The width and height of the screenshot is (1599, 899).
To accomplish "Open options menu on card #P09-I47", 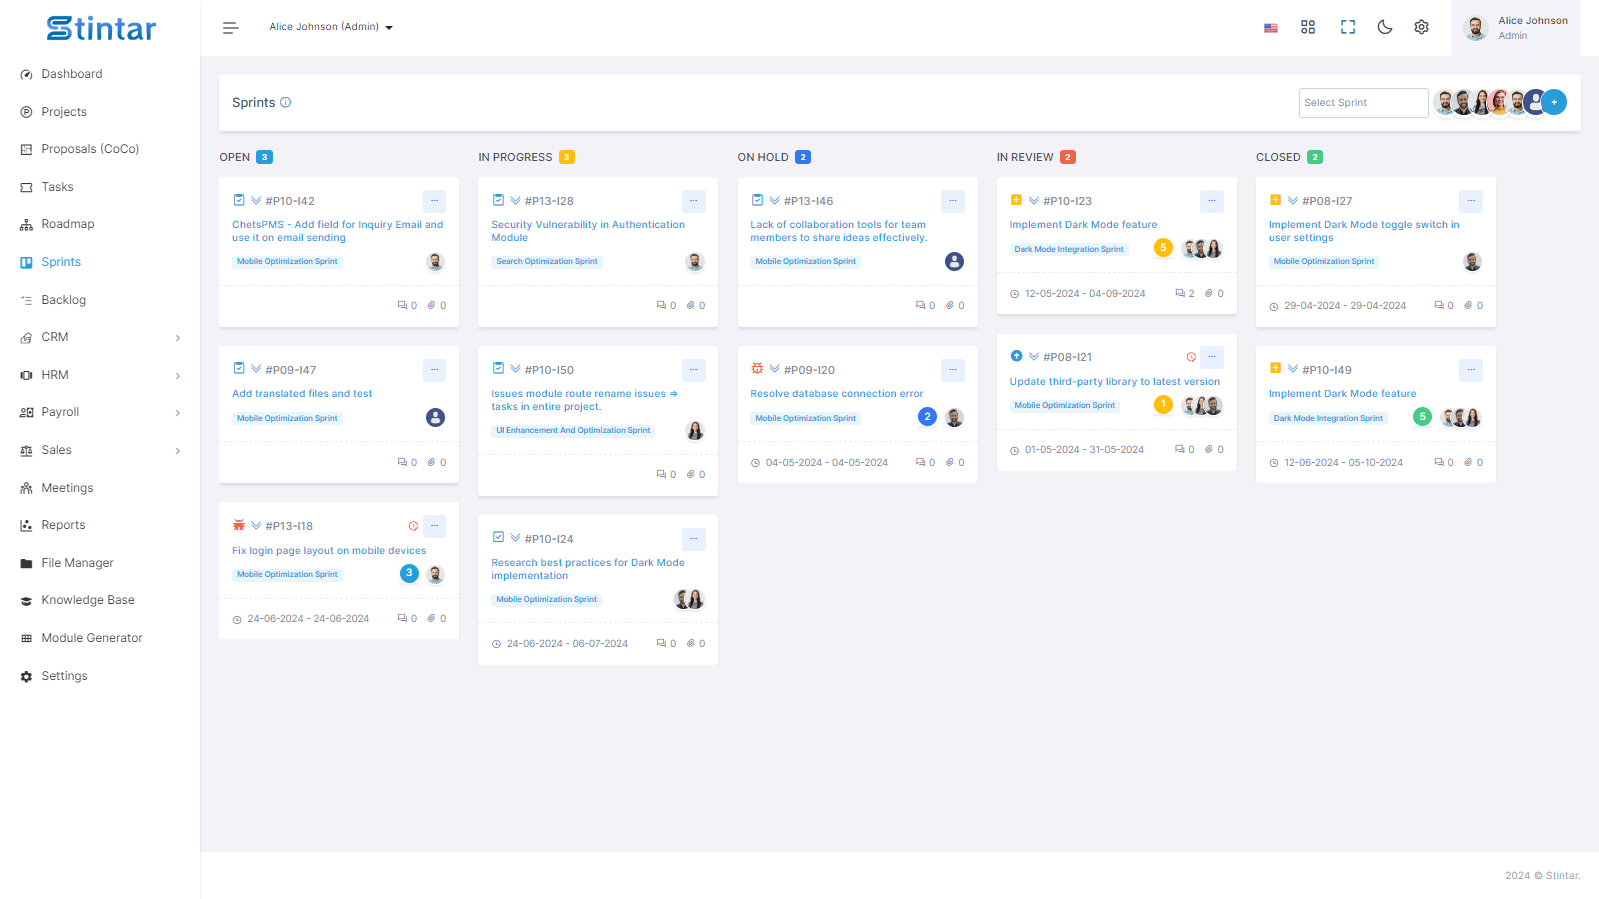I will click(x=435, y=370).
